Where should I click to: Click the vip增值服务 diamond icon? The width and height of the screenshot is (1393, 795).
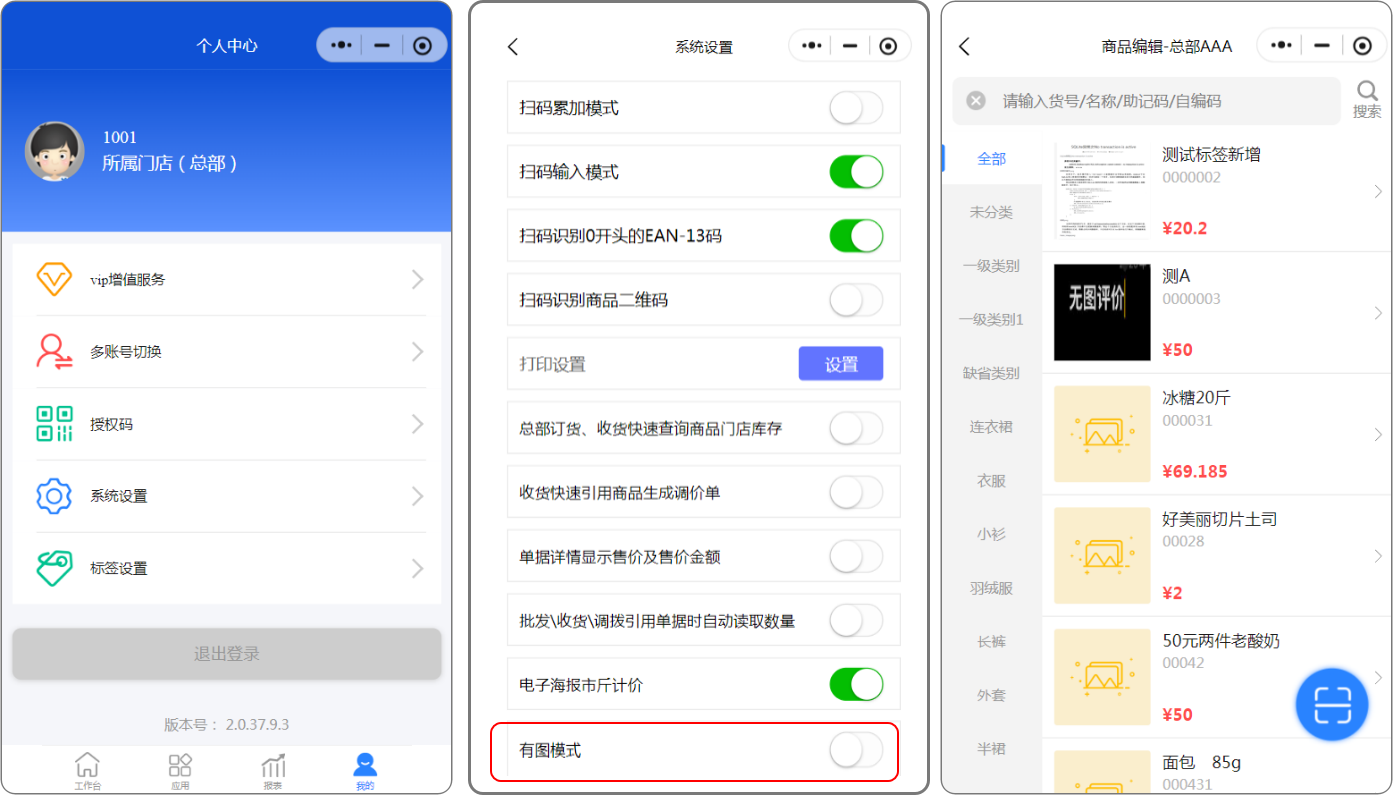pos(54,279)
